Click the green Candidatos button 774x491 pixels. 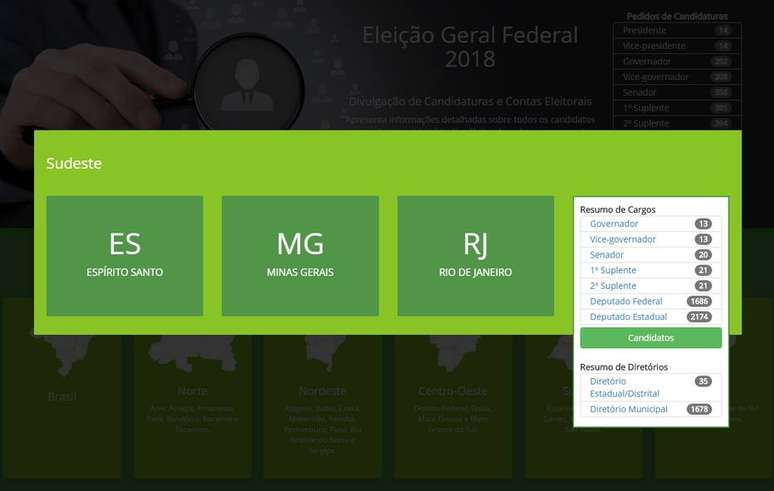click(x=651, y=338)
